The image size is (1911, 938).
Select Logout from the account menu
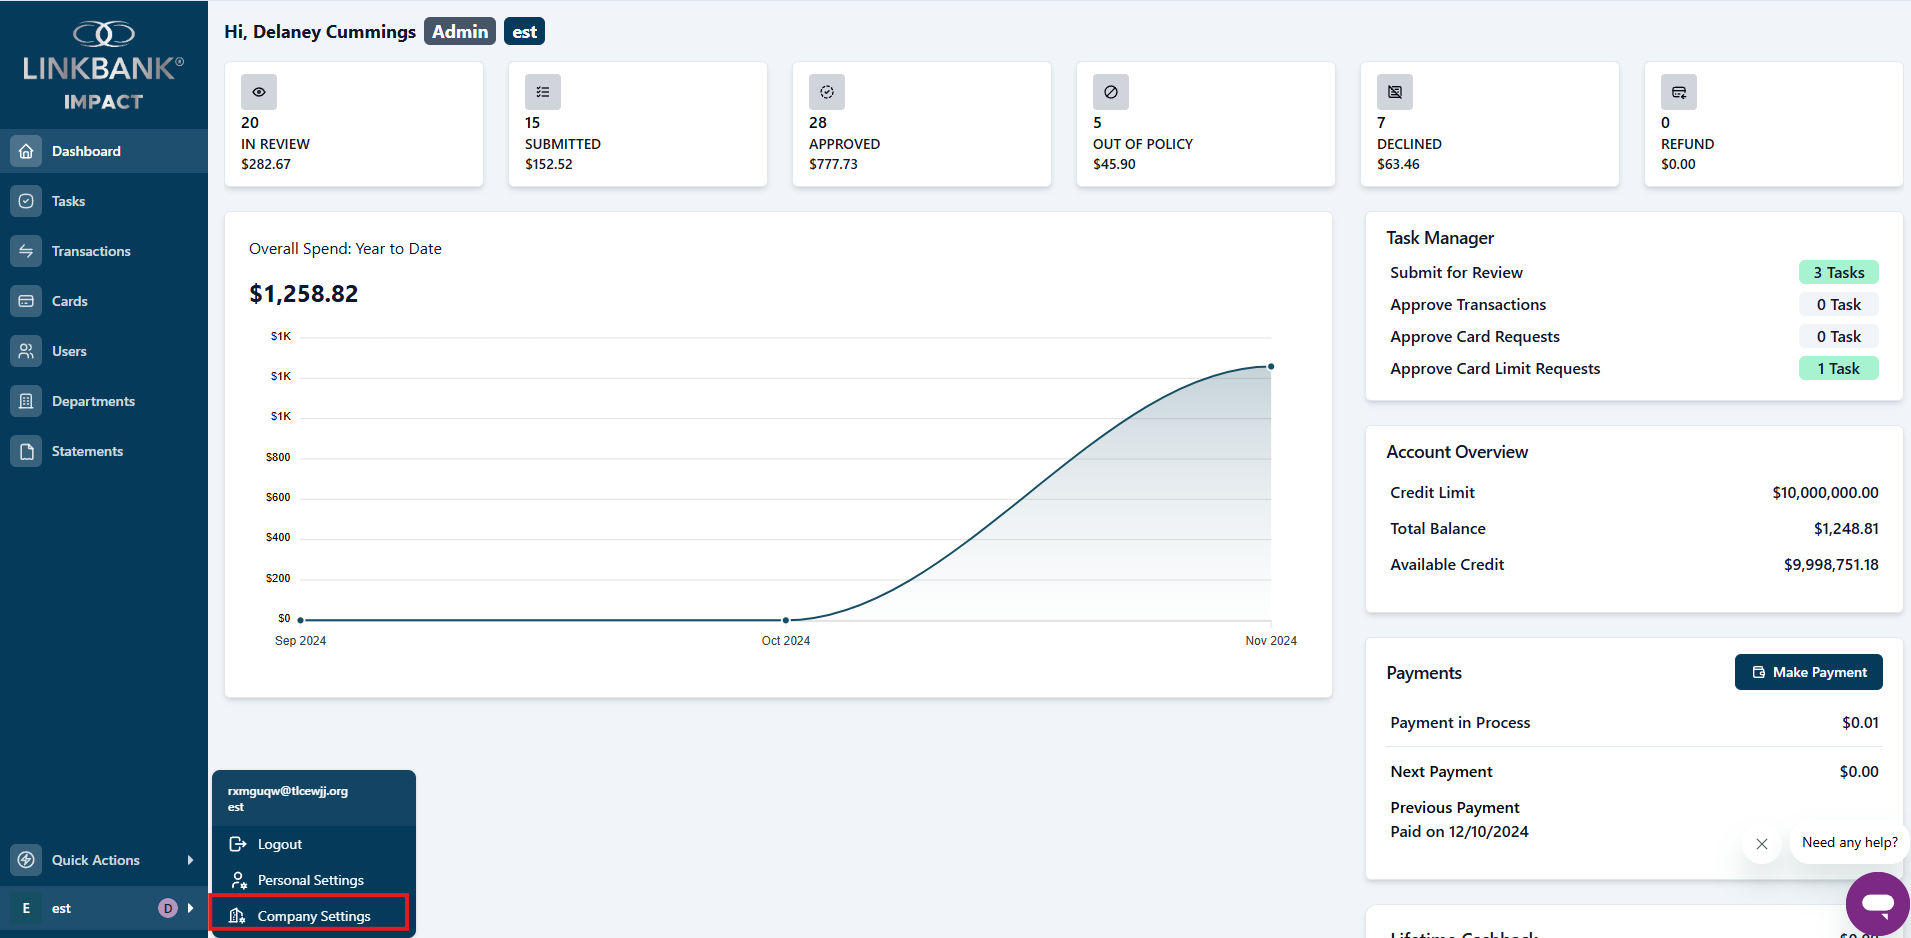point(313,844)
